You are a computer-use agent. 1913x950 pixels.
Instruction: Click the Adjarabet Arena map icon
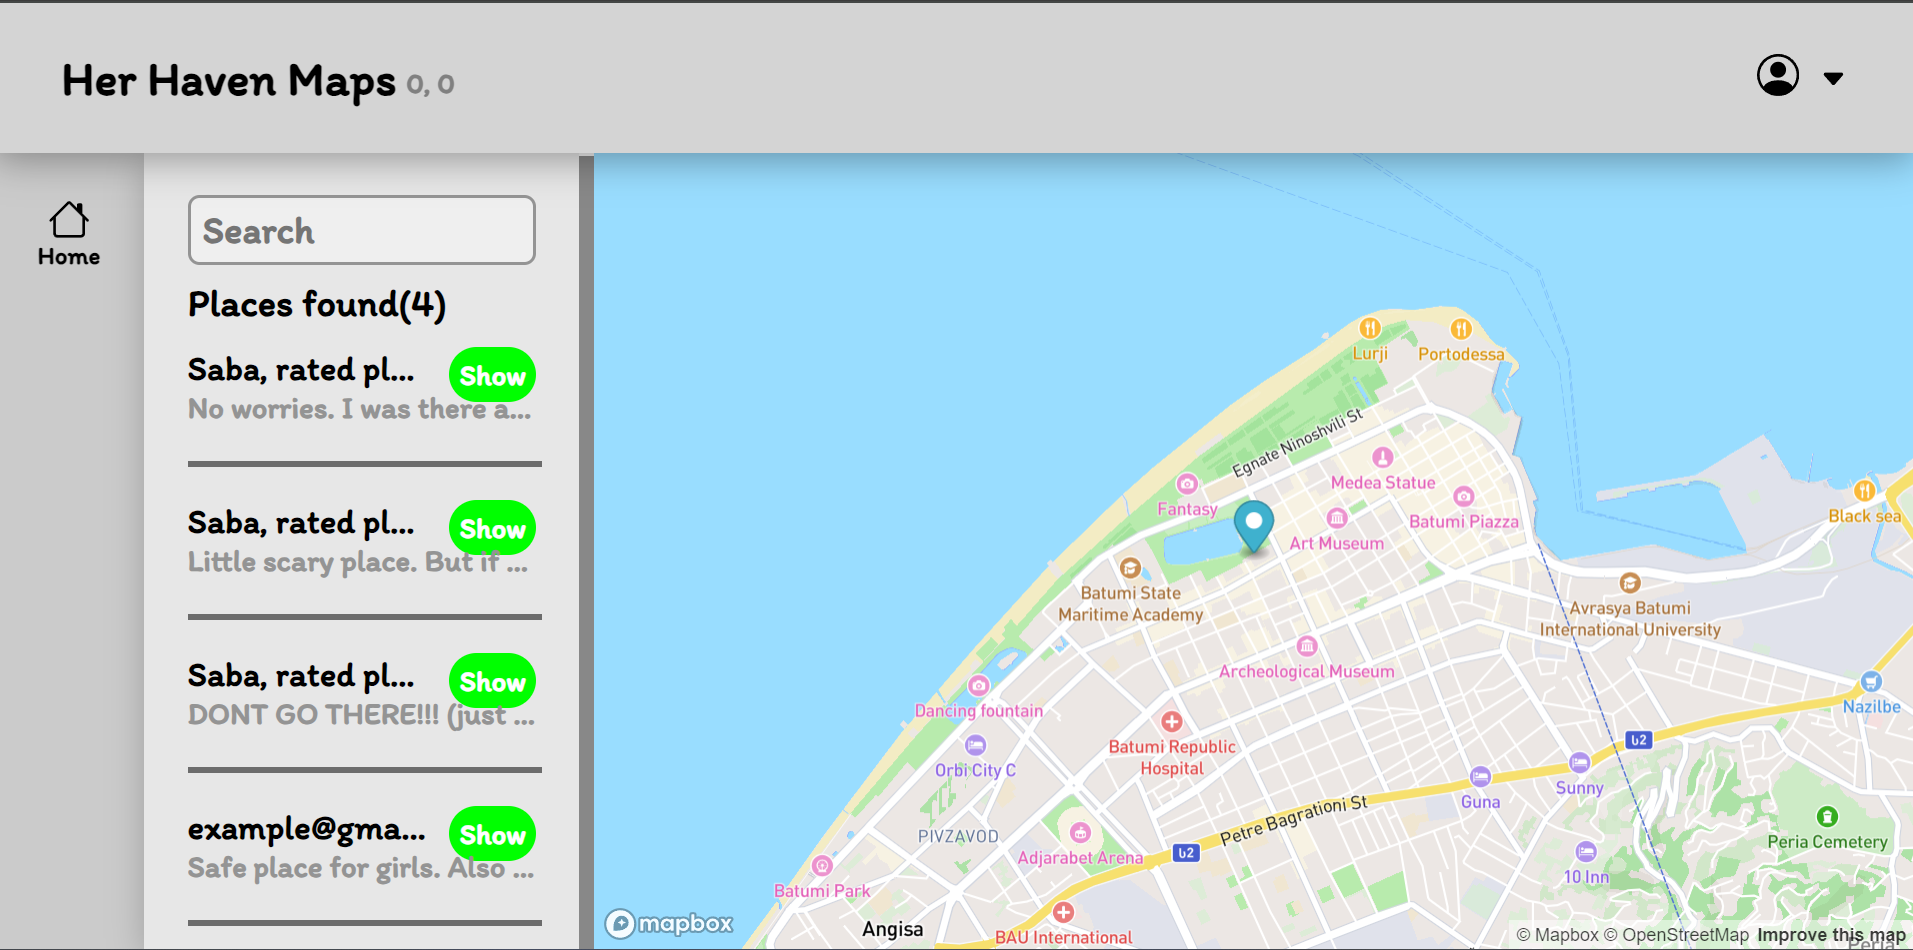pos(1080,833)
